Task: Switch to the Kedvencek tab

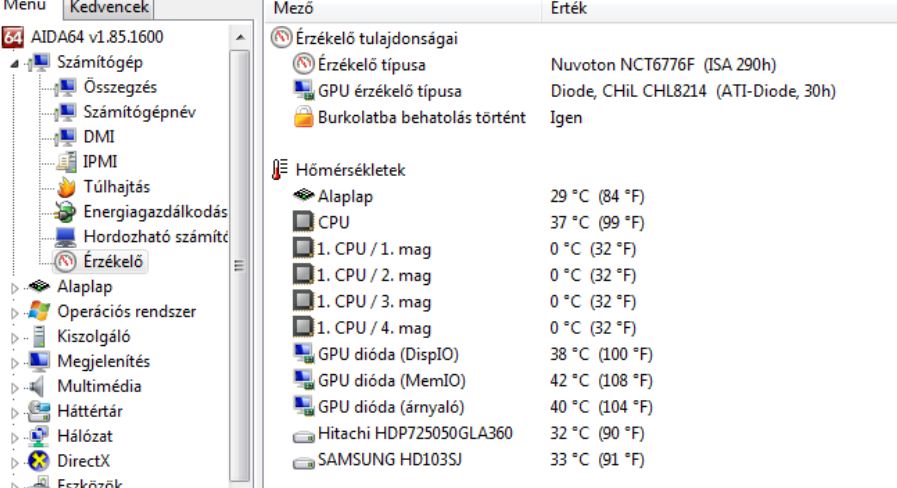Action: (109, 8)
